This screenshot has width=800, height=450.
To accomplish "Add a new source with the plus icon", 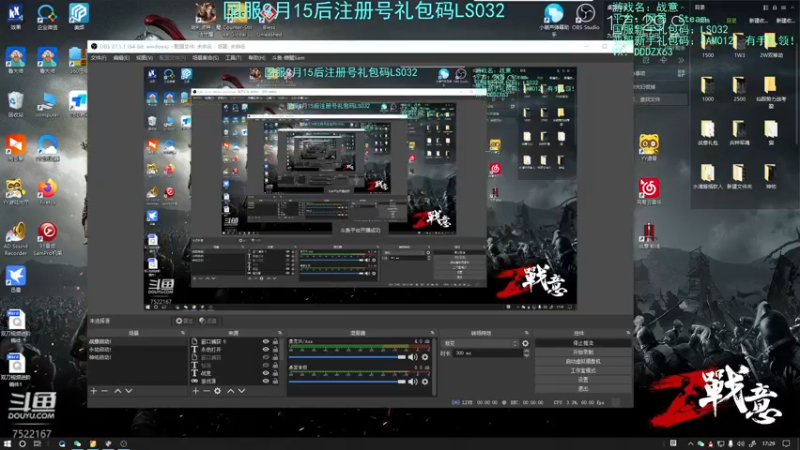I will (x=195, y=391).
